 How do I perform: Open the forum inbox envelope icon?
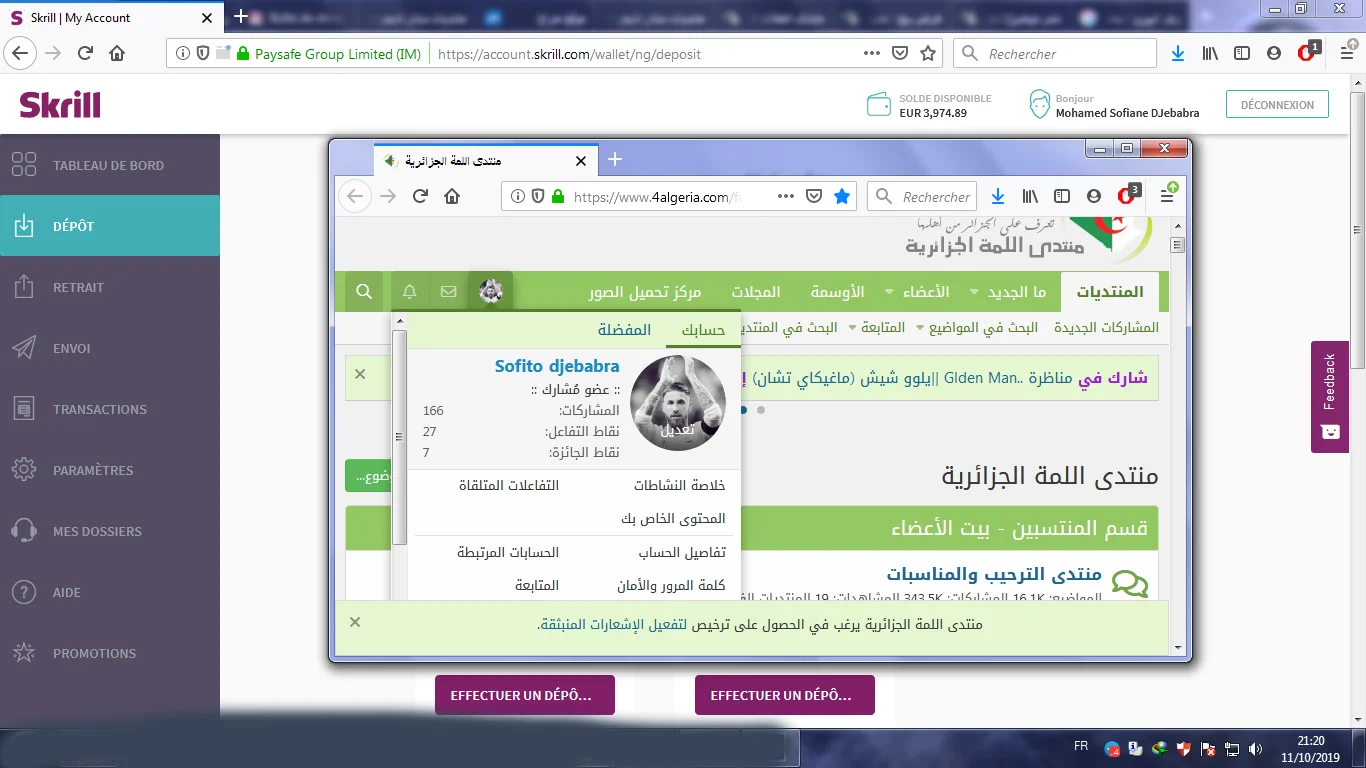(448, 292)
